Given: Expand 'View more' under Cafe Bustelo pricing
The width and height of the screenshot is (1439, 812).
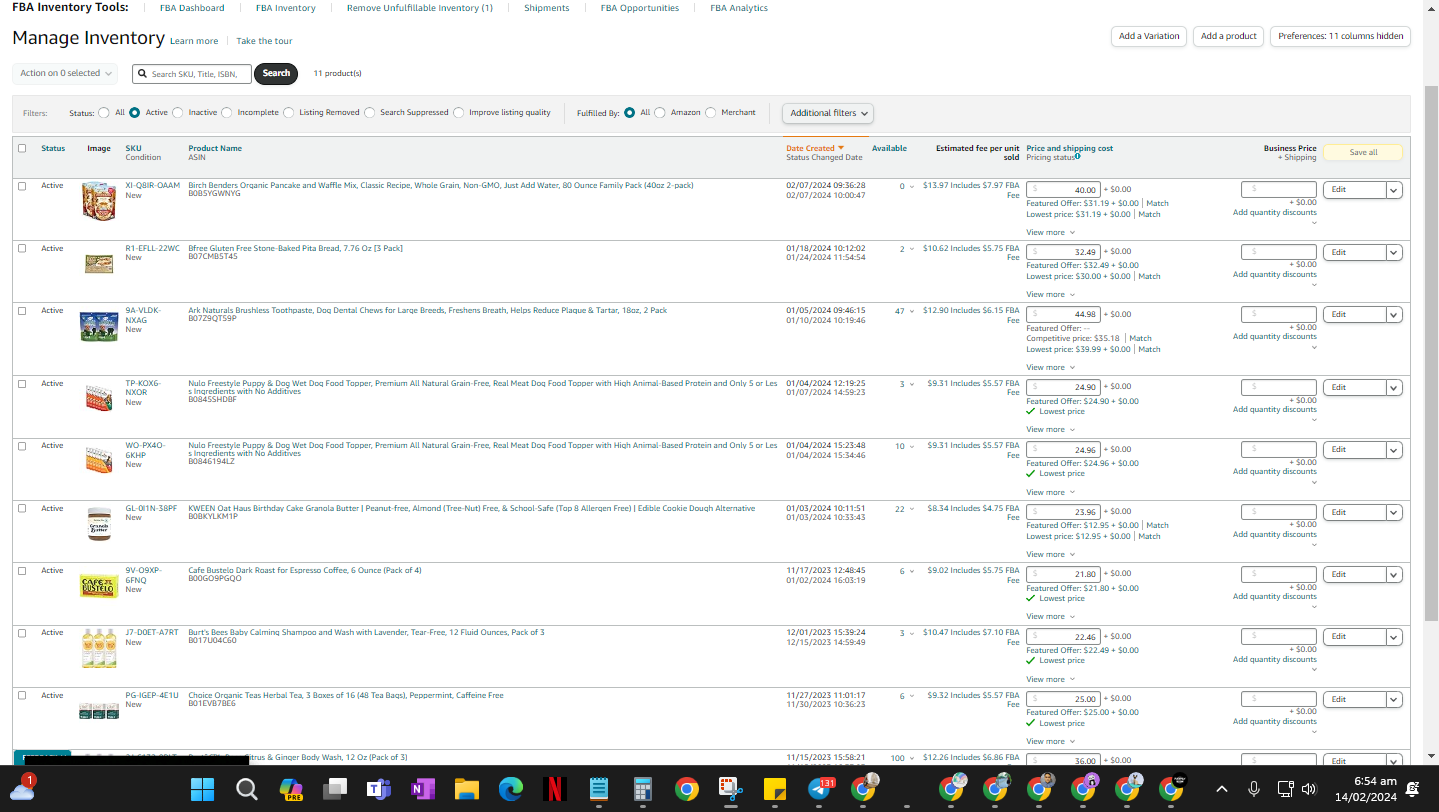Looking at the screenshot, I should tap(1050, 616).
